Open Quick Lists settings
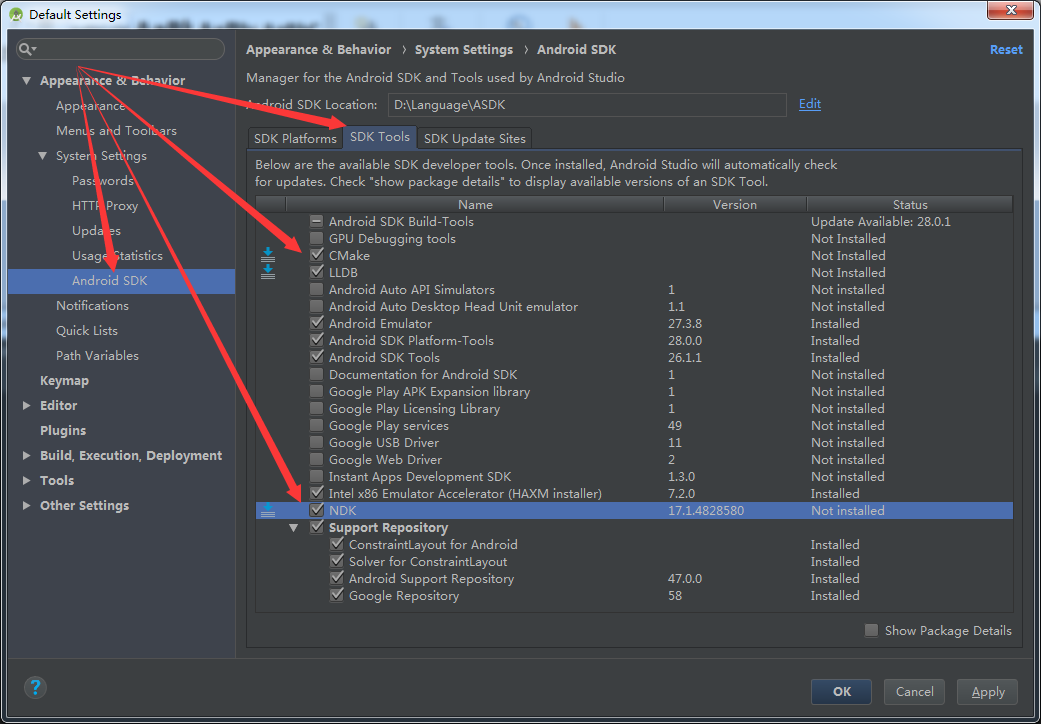The image size is (1041, 724). pyautogui.click(x=87, y=330)
